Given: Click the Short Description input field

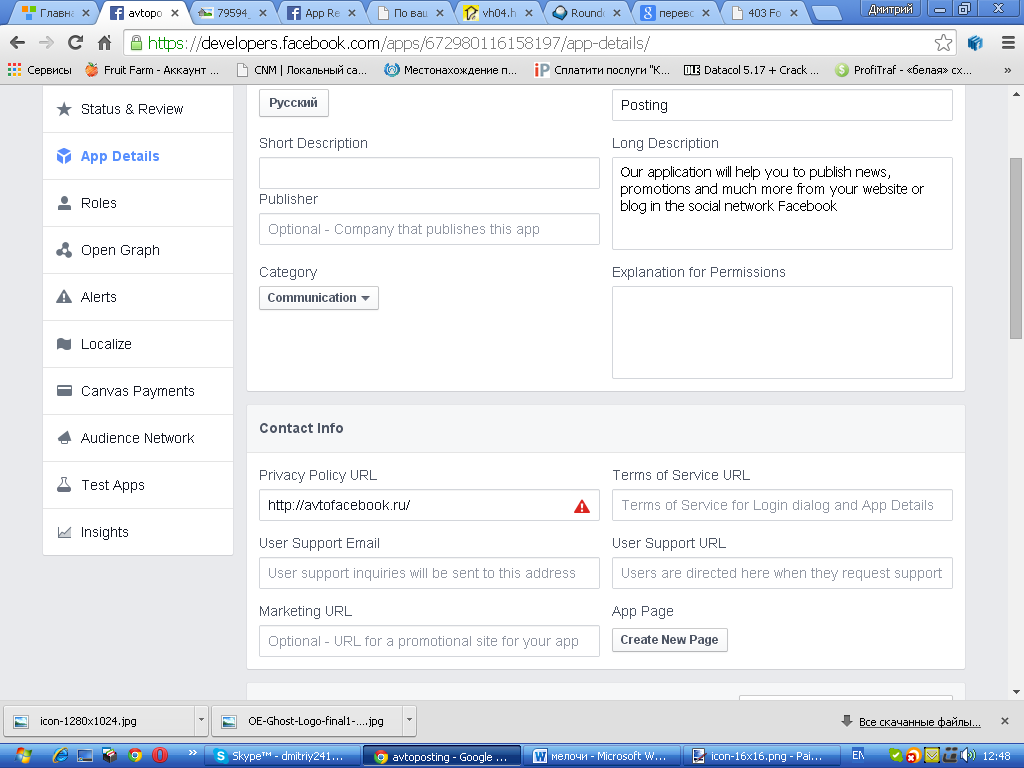Looking at the screenshot, I should pos(429,173).
